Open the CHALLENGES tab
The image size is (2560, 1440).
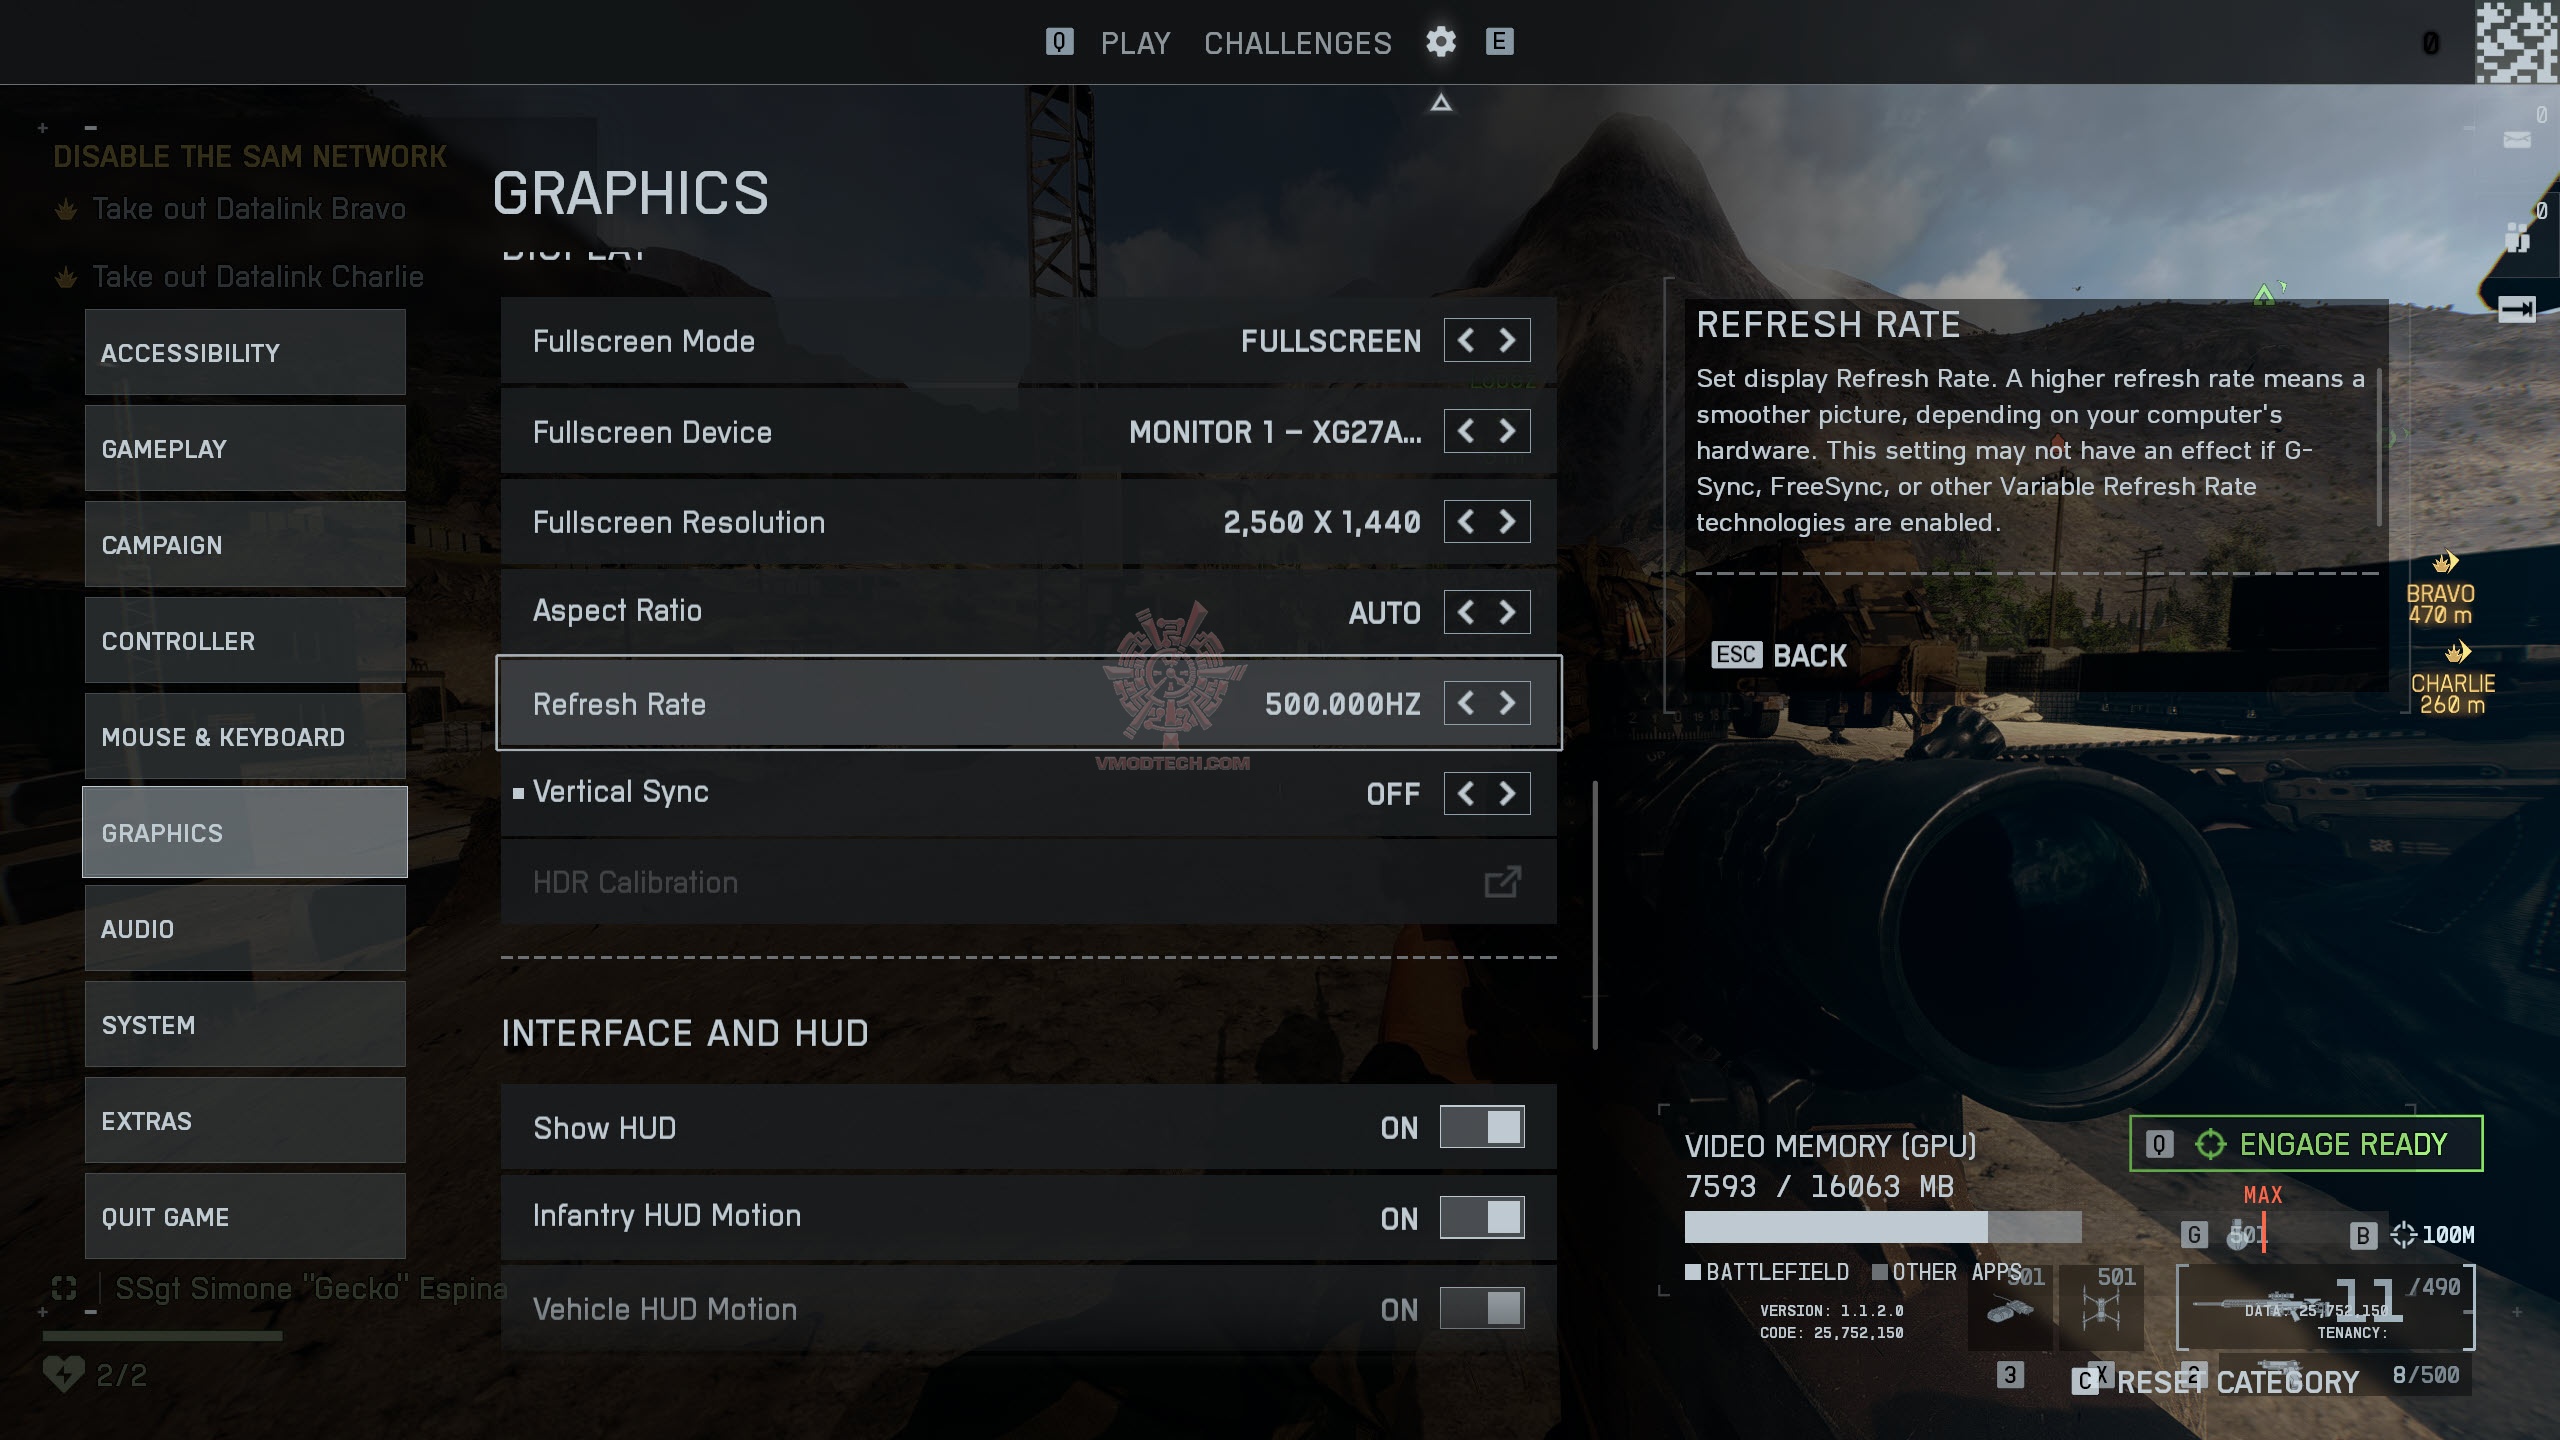tap(1297, 43)
